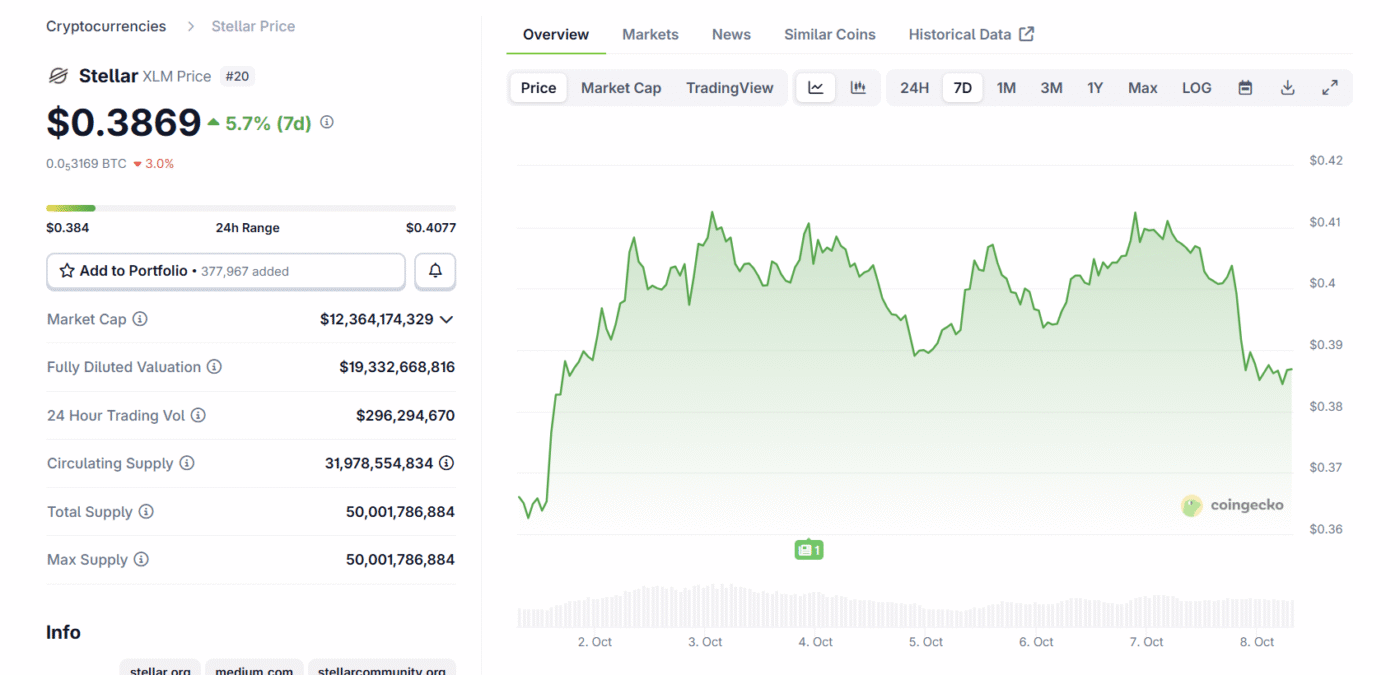This screenshot has width=1400, height=675.
Task: Switch to the line chart icon
Action: (816, 88)
